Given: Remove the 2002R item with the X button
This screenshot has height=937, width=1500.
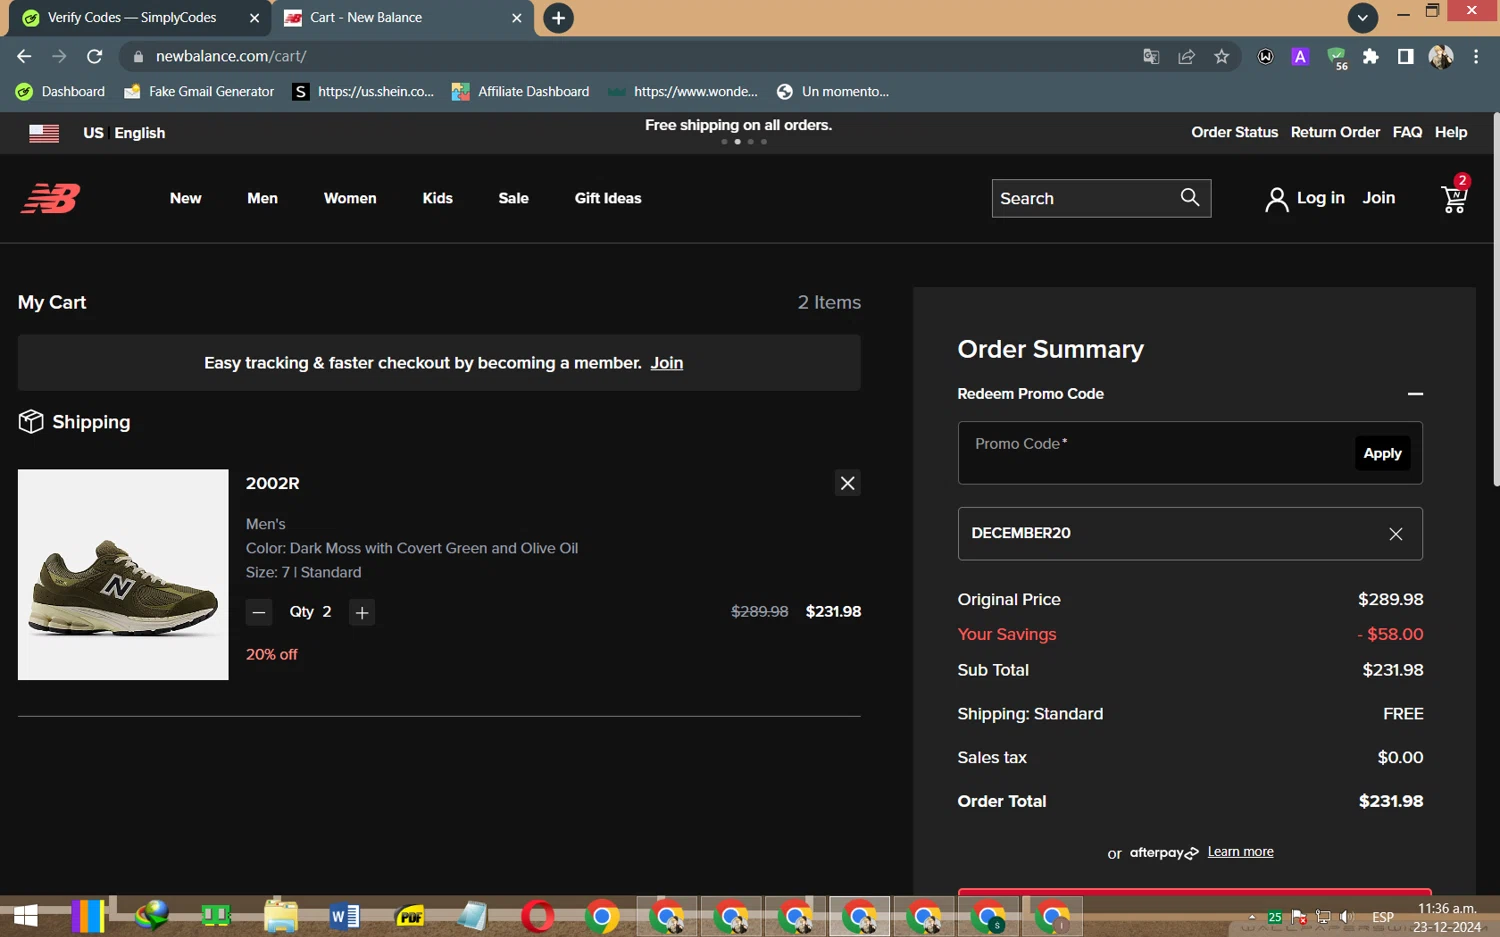Looking at the screenshot, I should (847, 483).
